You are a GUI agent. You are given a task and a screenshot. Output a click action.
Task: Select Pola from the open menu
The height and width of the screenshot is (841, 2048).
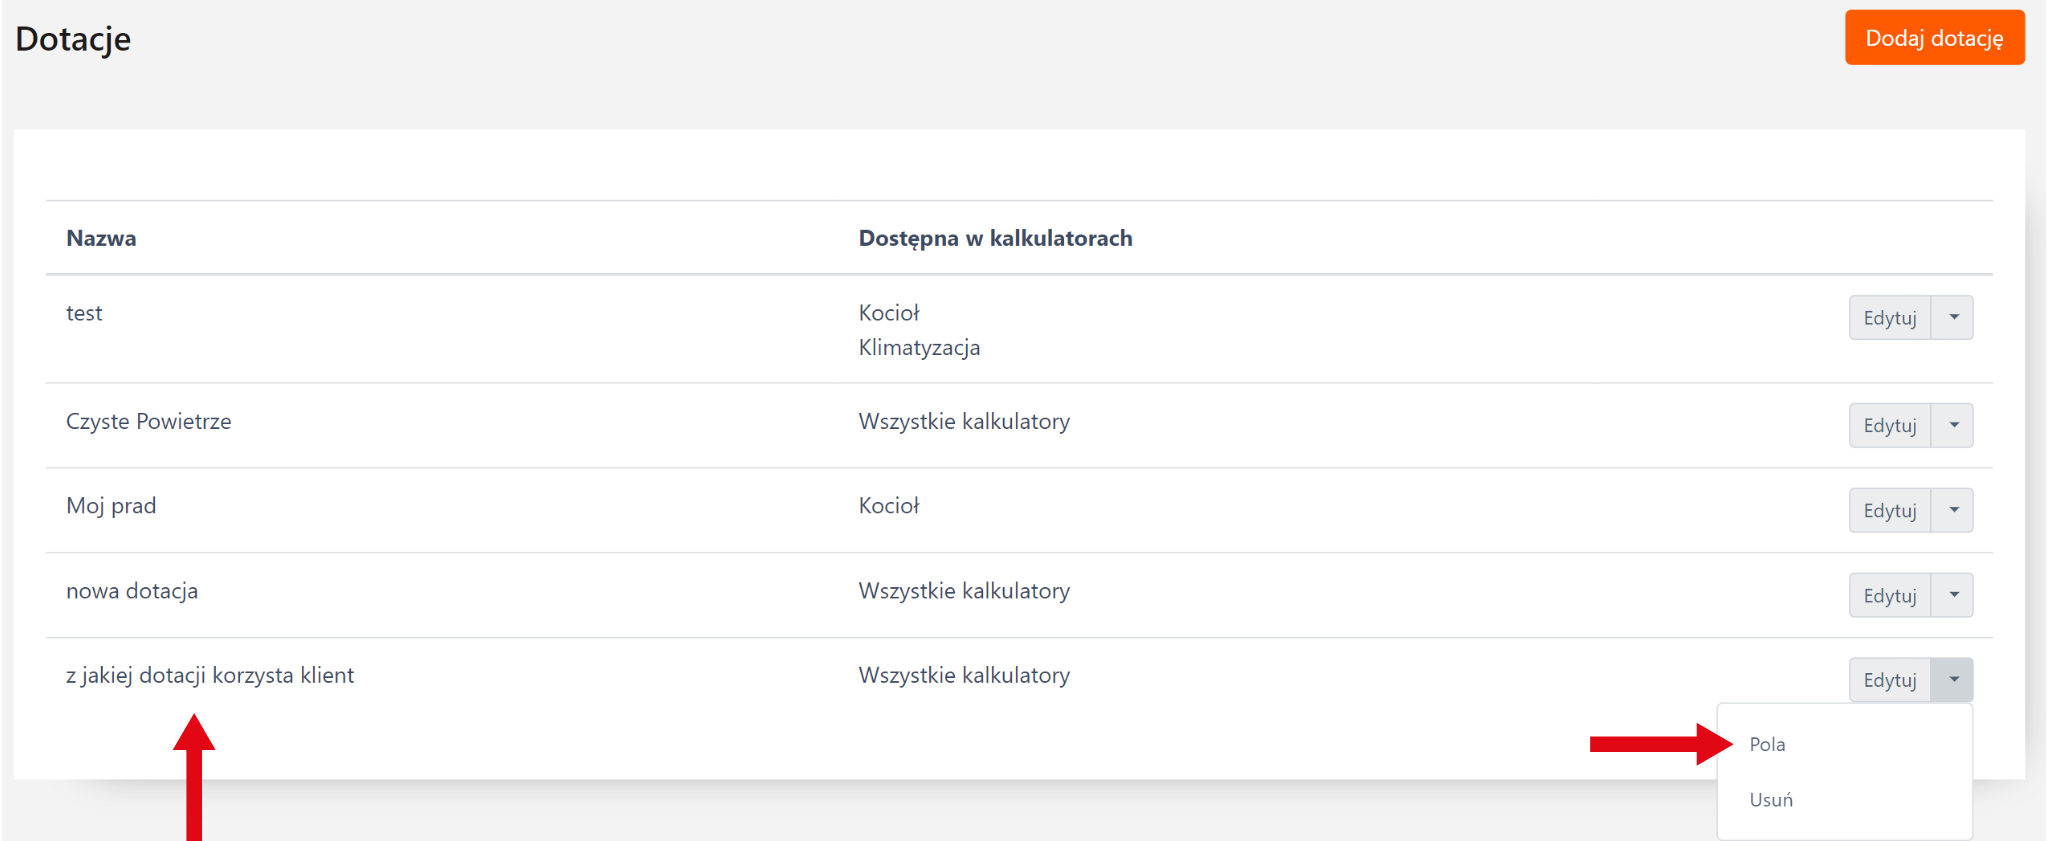coord(1767,745)
